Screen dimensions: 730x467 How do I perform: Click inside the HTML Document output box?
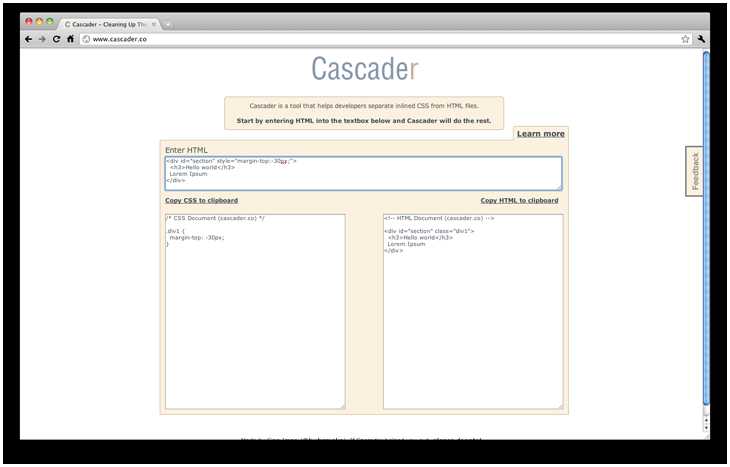click(473, 311)
